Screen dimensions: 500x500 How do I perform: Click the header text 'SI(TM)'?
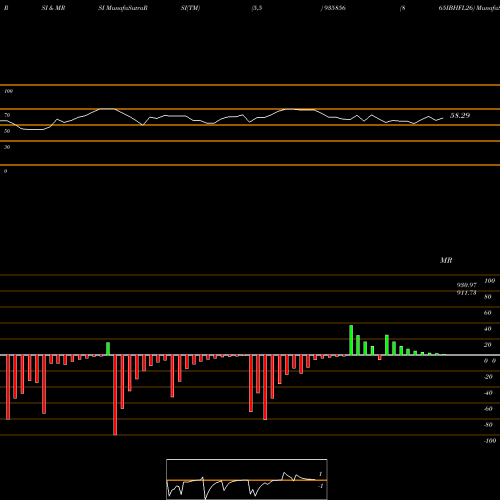[x=190, y=8]
